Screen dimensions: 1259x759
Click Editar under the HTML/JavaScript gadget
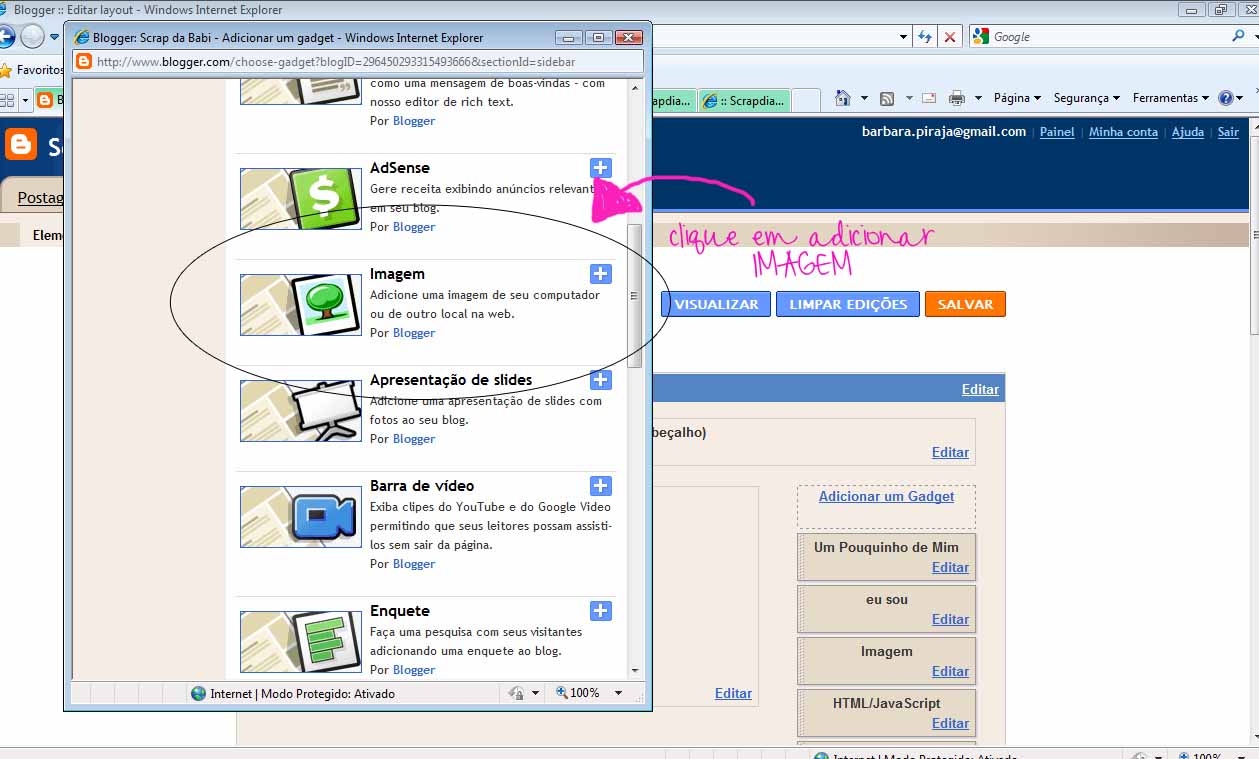950,723
